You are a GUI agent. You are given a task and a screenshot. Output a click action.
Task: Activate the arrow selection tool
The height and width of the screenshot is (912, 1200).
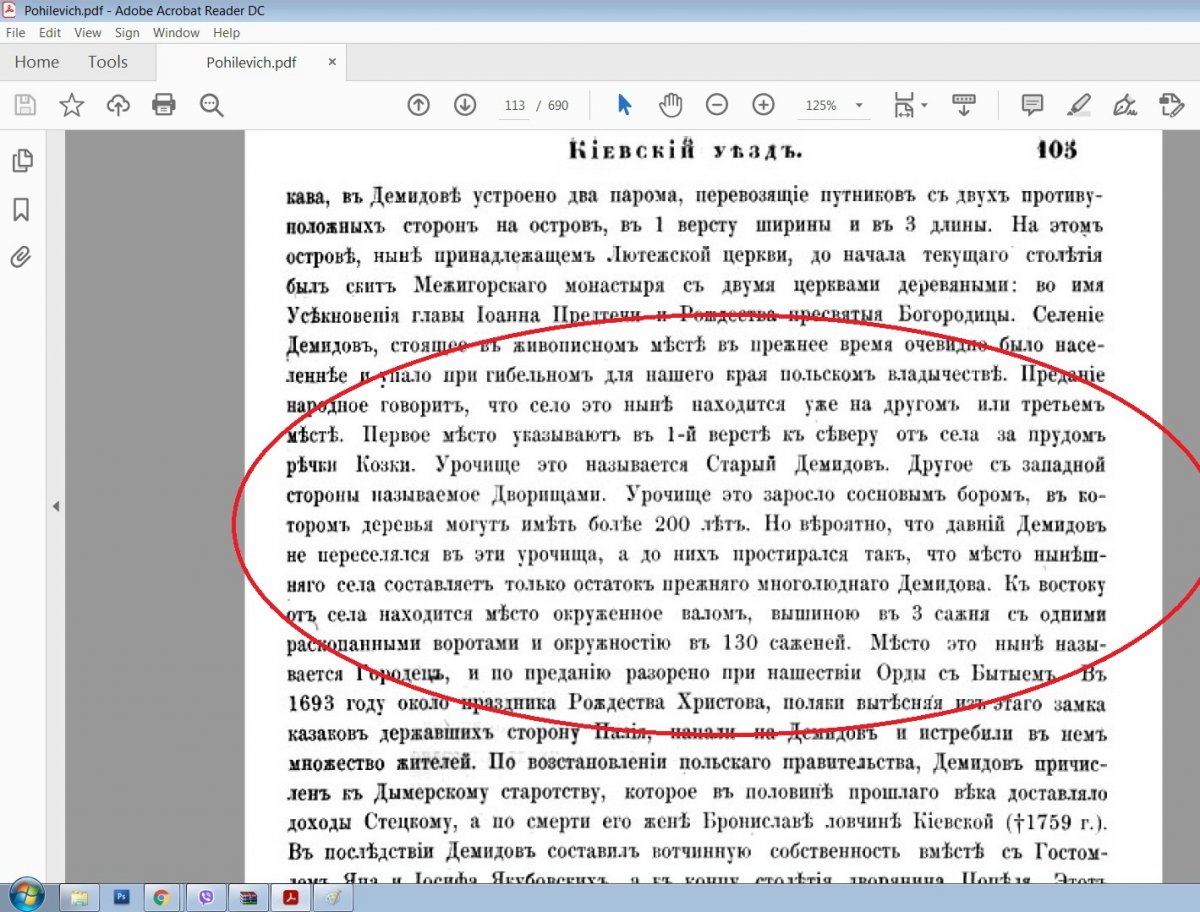[x=625, y=105]
